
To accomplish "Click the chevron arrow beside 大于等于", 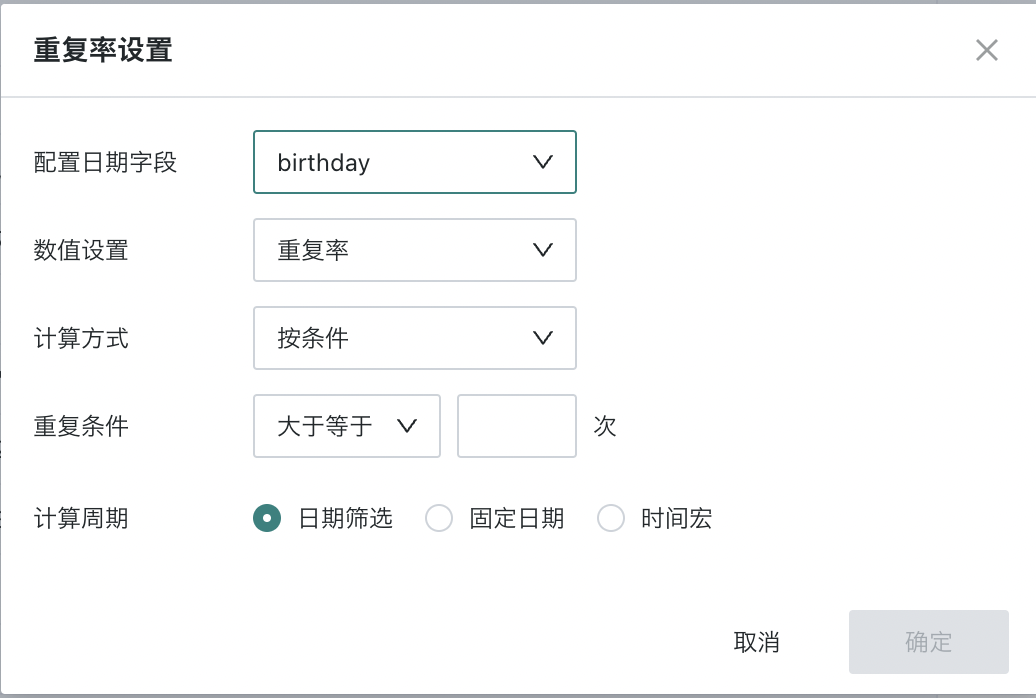I will (407, 426).
